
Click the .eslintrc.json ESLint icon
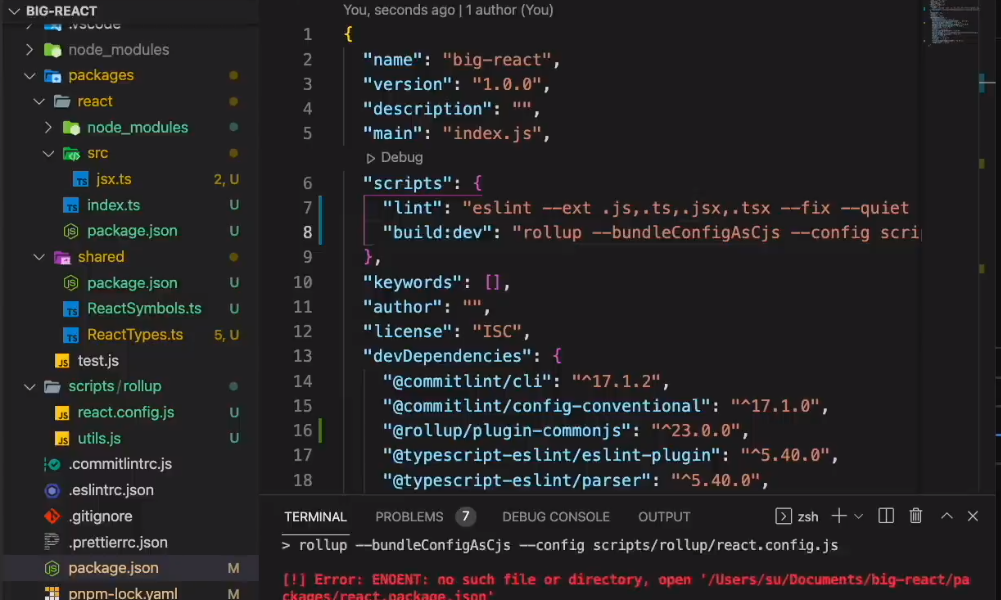point(52,490)
